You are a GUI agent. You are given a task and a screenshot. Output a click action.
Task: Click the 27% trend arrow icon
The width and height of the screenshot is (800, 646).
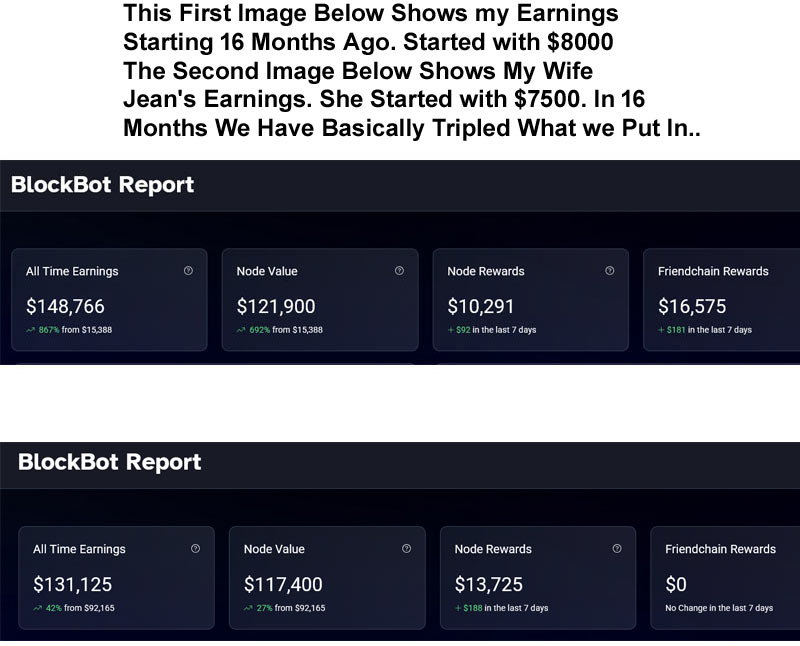click(248, 608)
